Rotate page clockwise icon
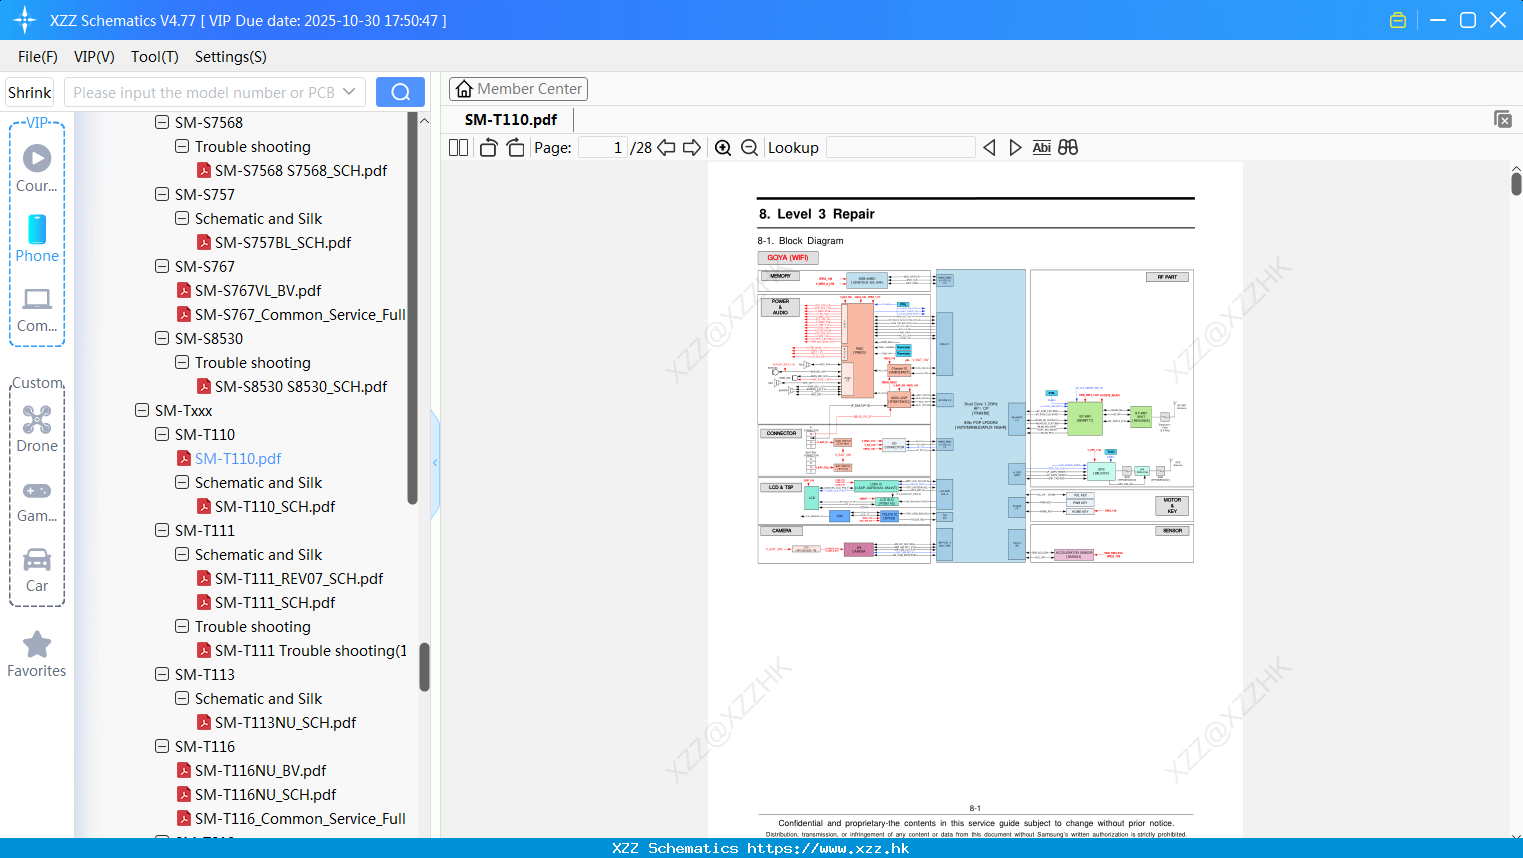The image size is (1523, 858). [515, 148]
